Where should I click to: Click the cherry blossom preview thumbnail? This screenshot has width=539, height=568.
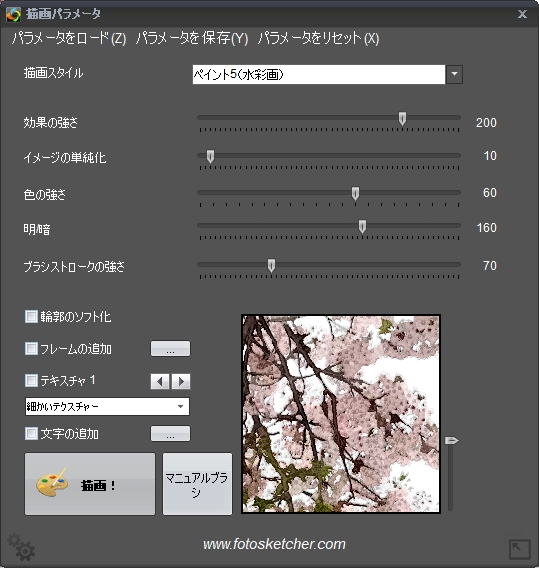(341, 414)
